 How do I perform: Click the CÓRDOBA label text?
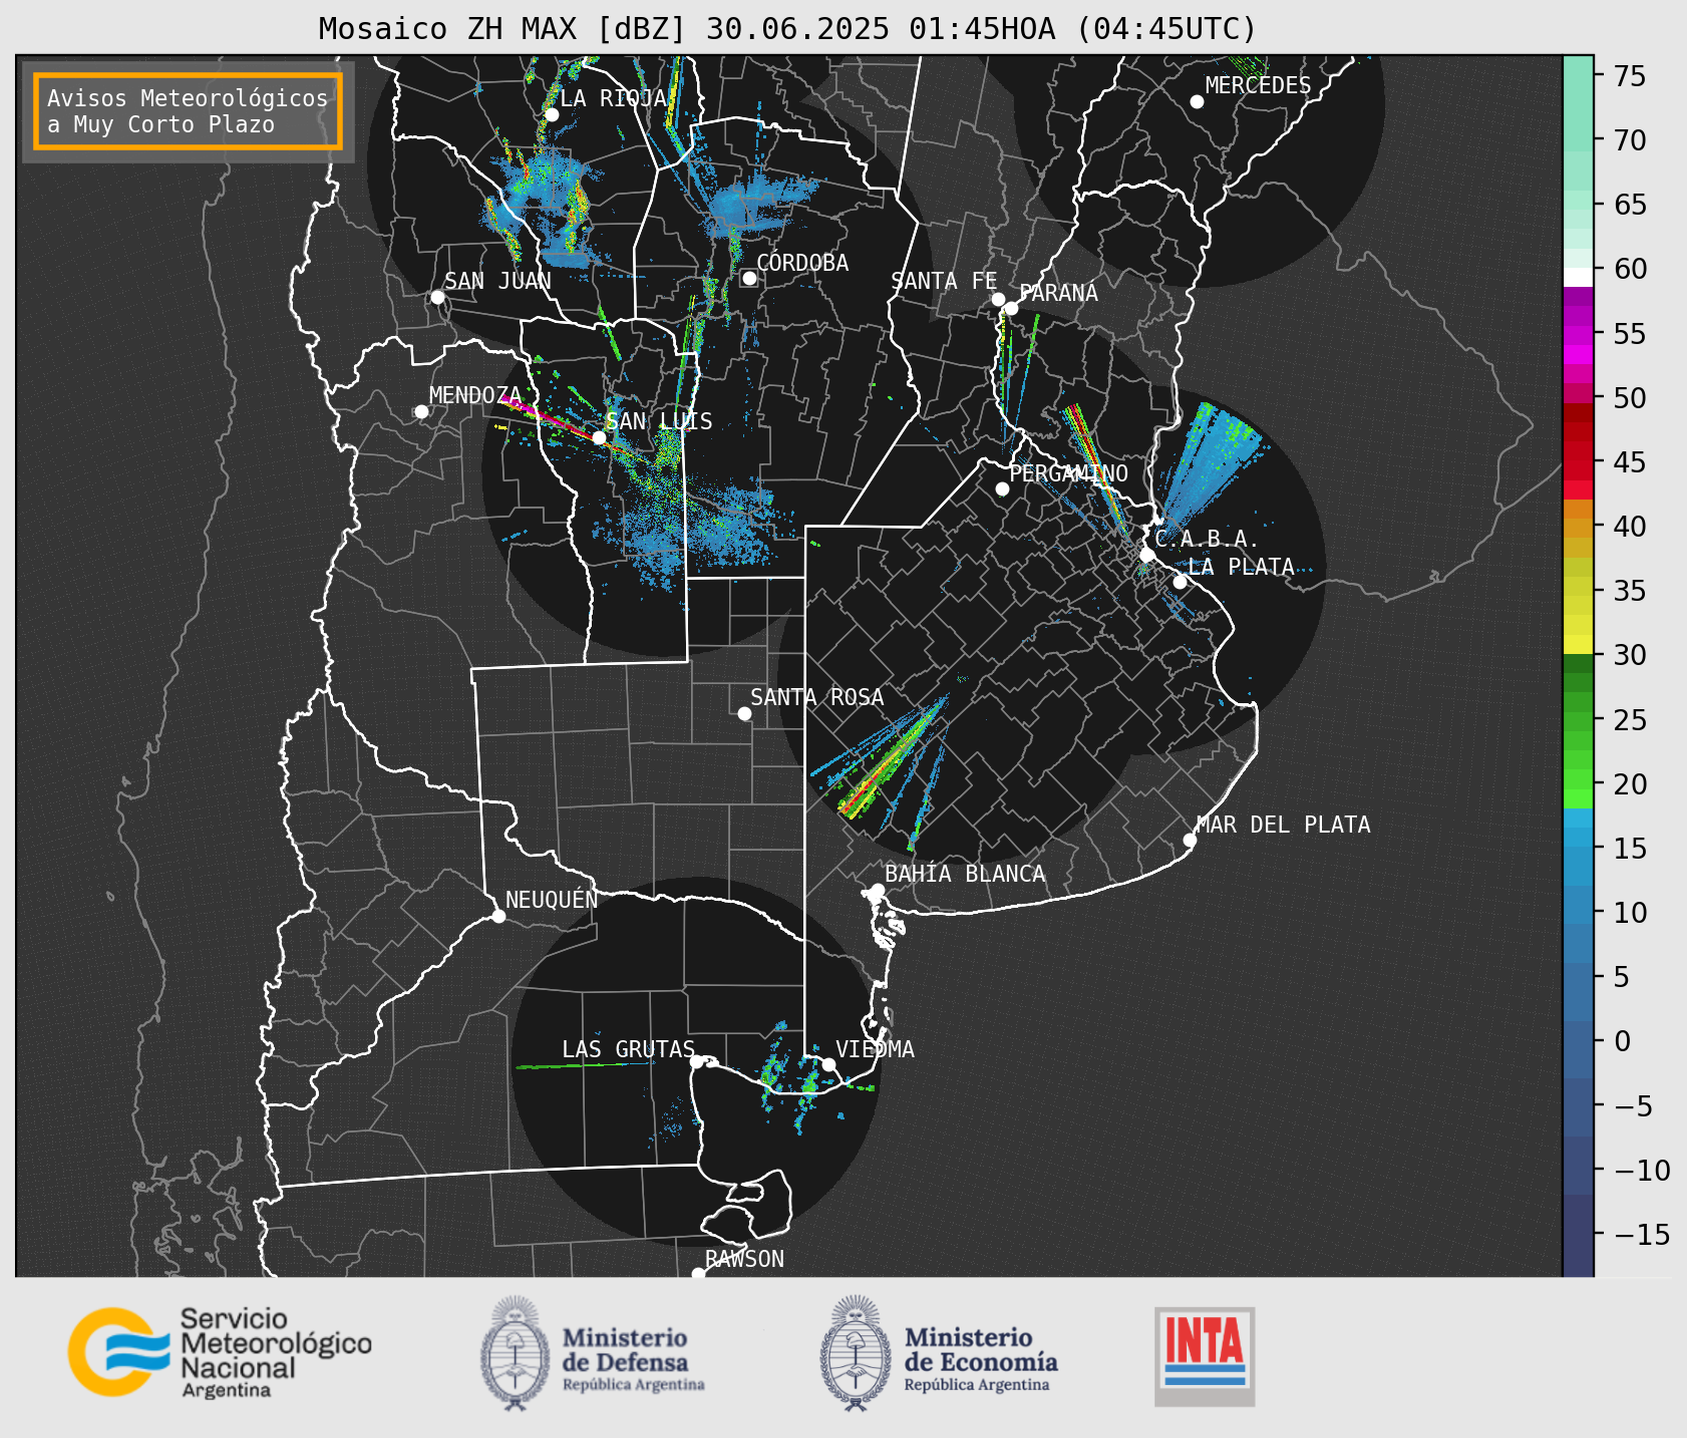802,263
